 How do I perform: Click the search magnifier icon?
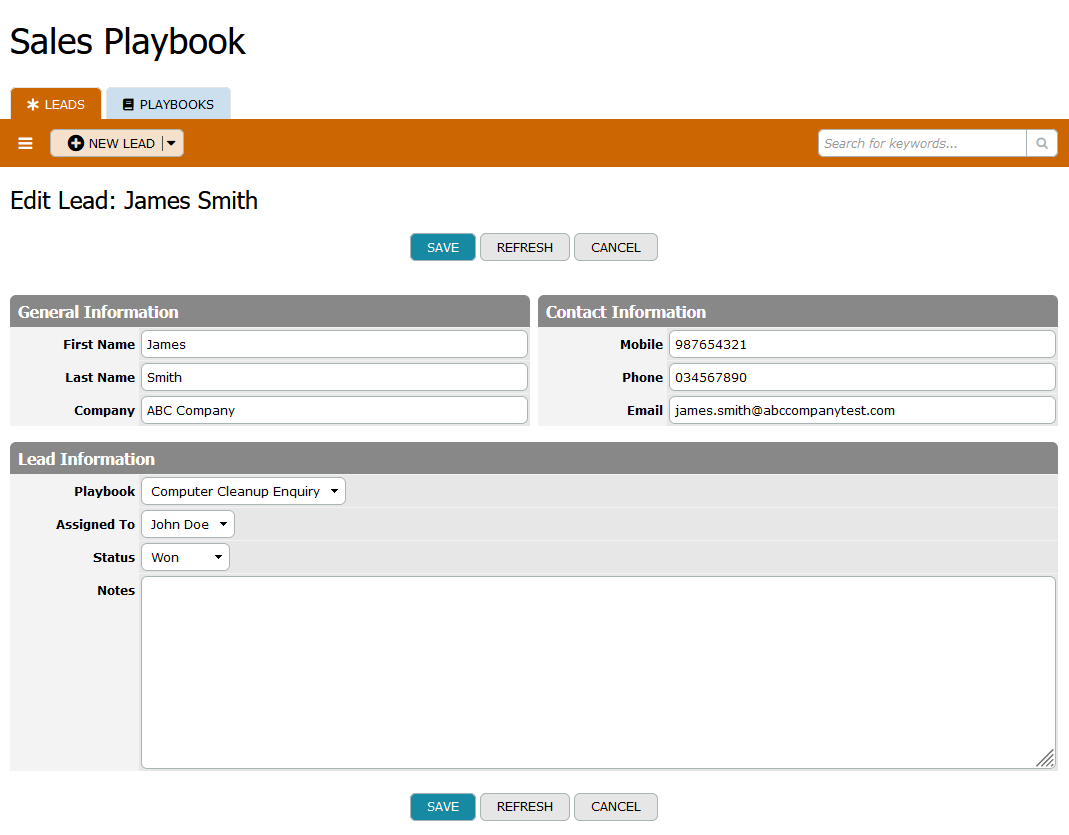pos(1041,144)
